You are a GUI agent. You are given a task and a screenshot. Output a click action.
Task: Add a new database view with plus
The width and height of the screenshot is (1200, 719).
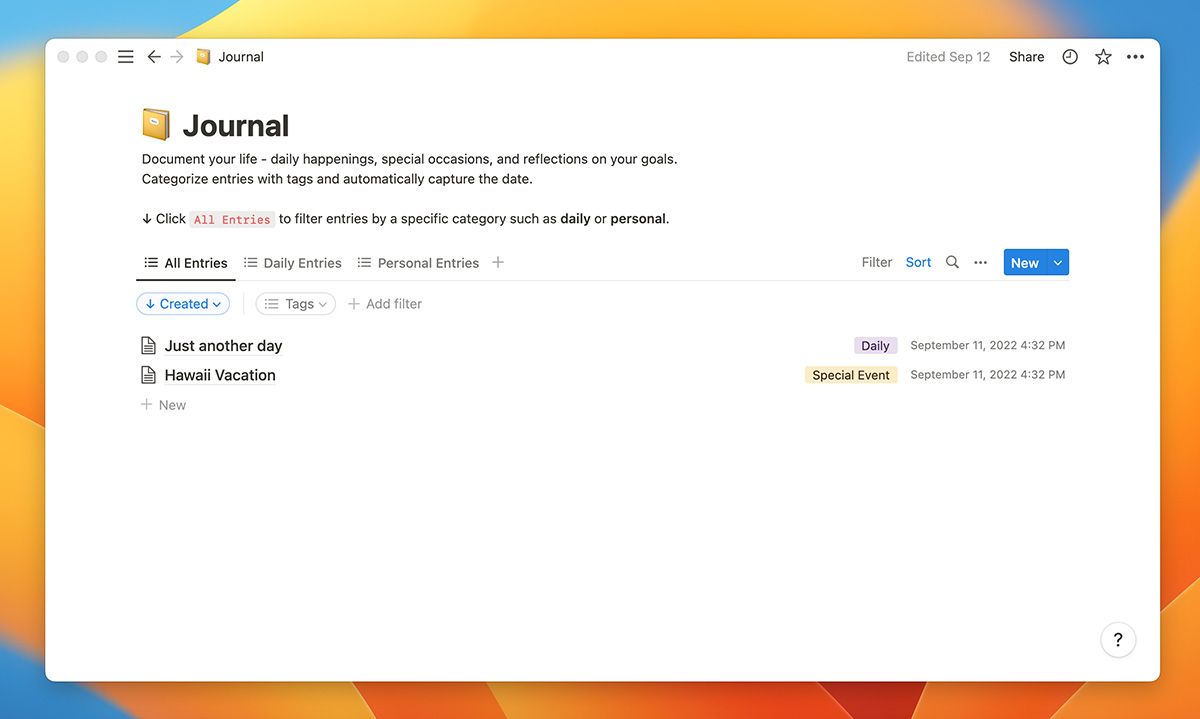[x=498, y=263]
